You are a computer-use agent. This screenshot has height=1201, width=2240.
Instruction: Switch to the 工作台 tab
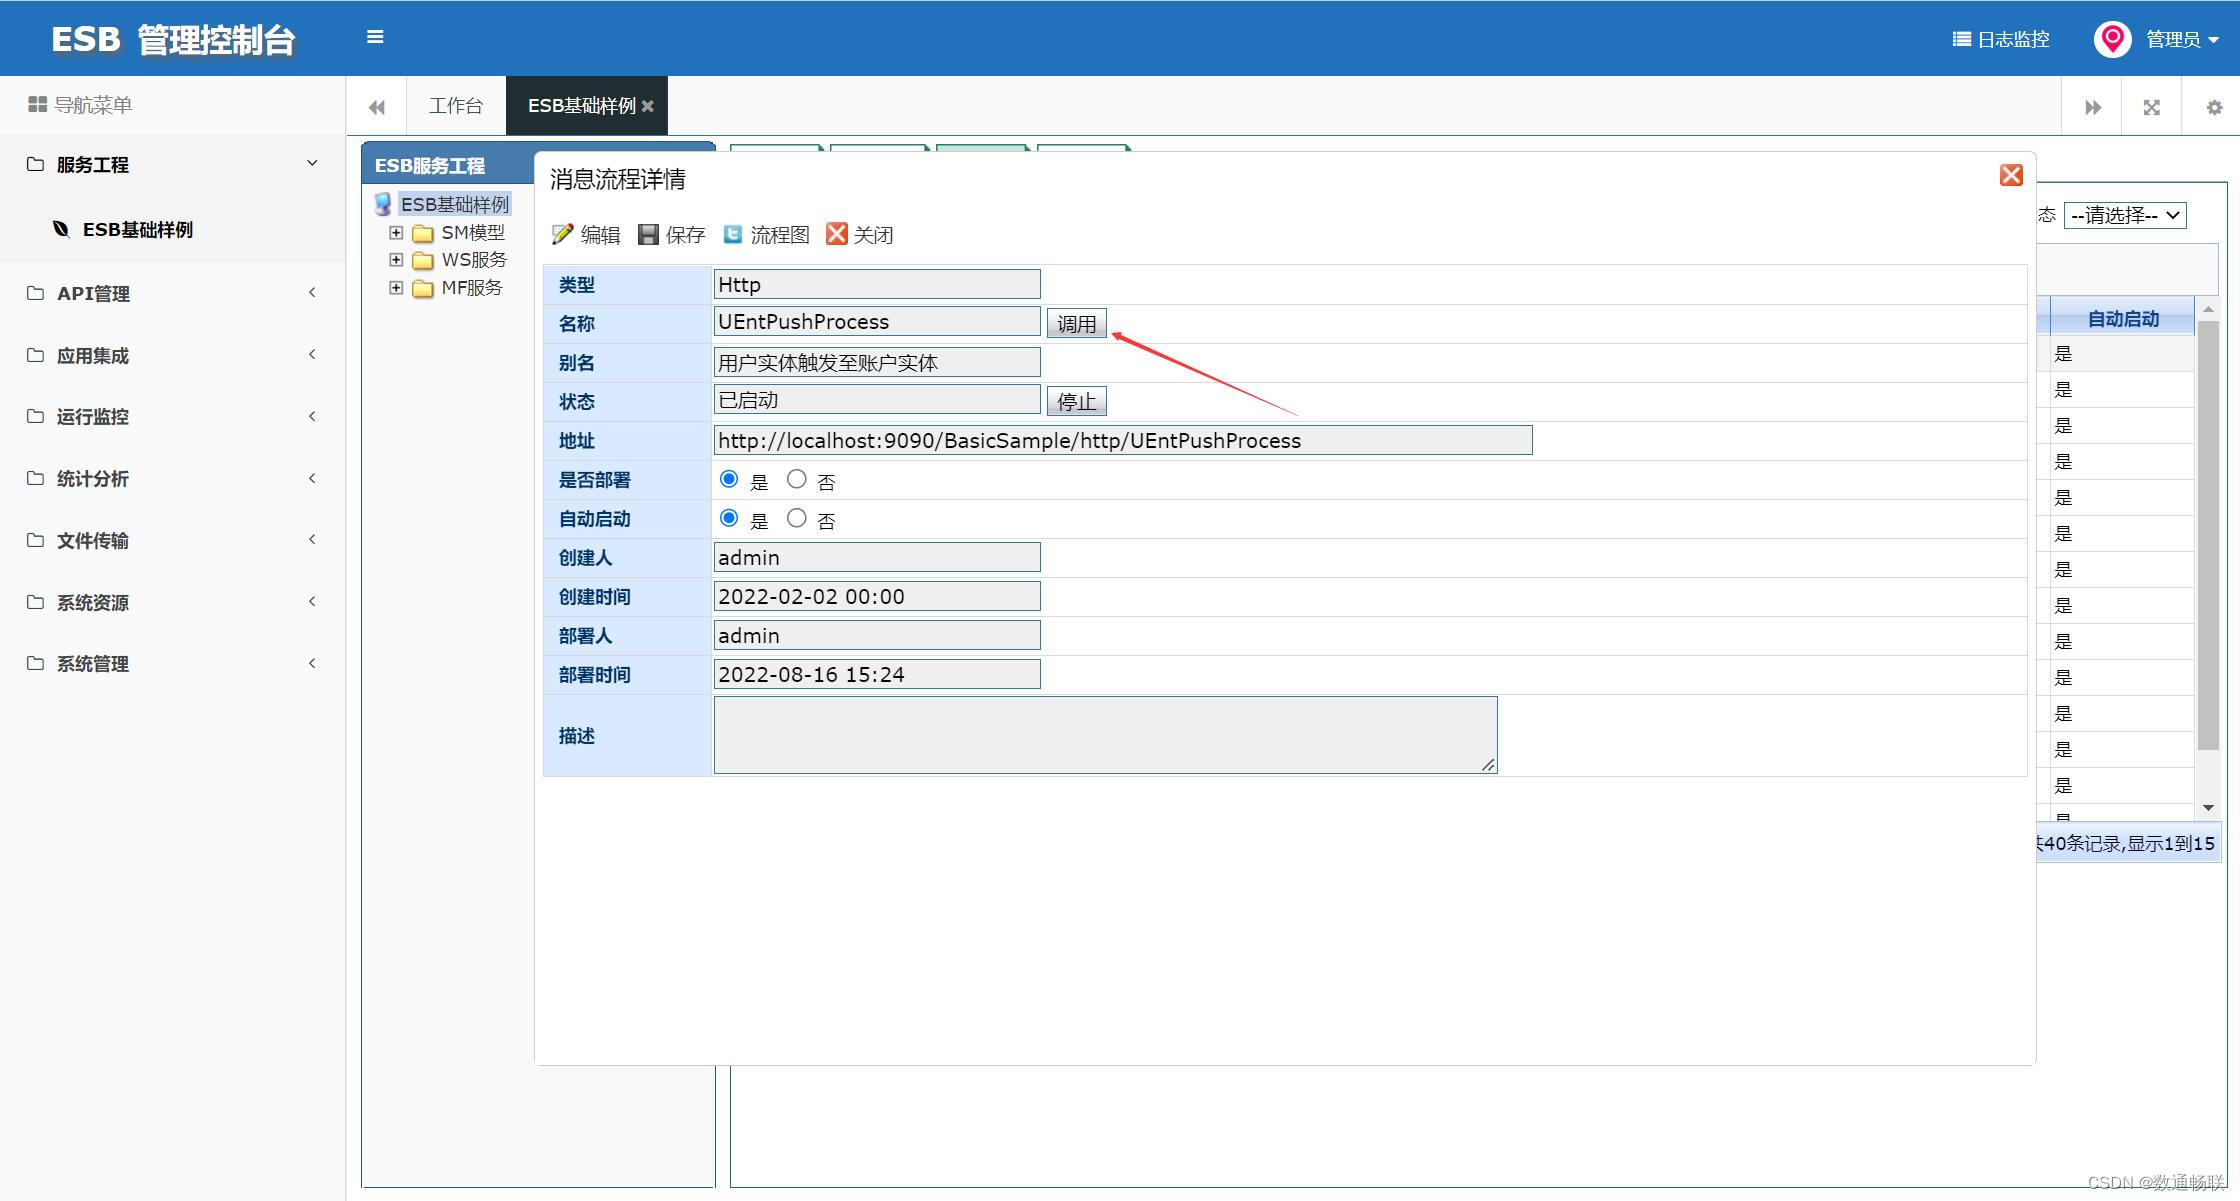(x=456, y=106)
